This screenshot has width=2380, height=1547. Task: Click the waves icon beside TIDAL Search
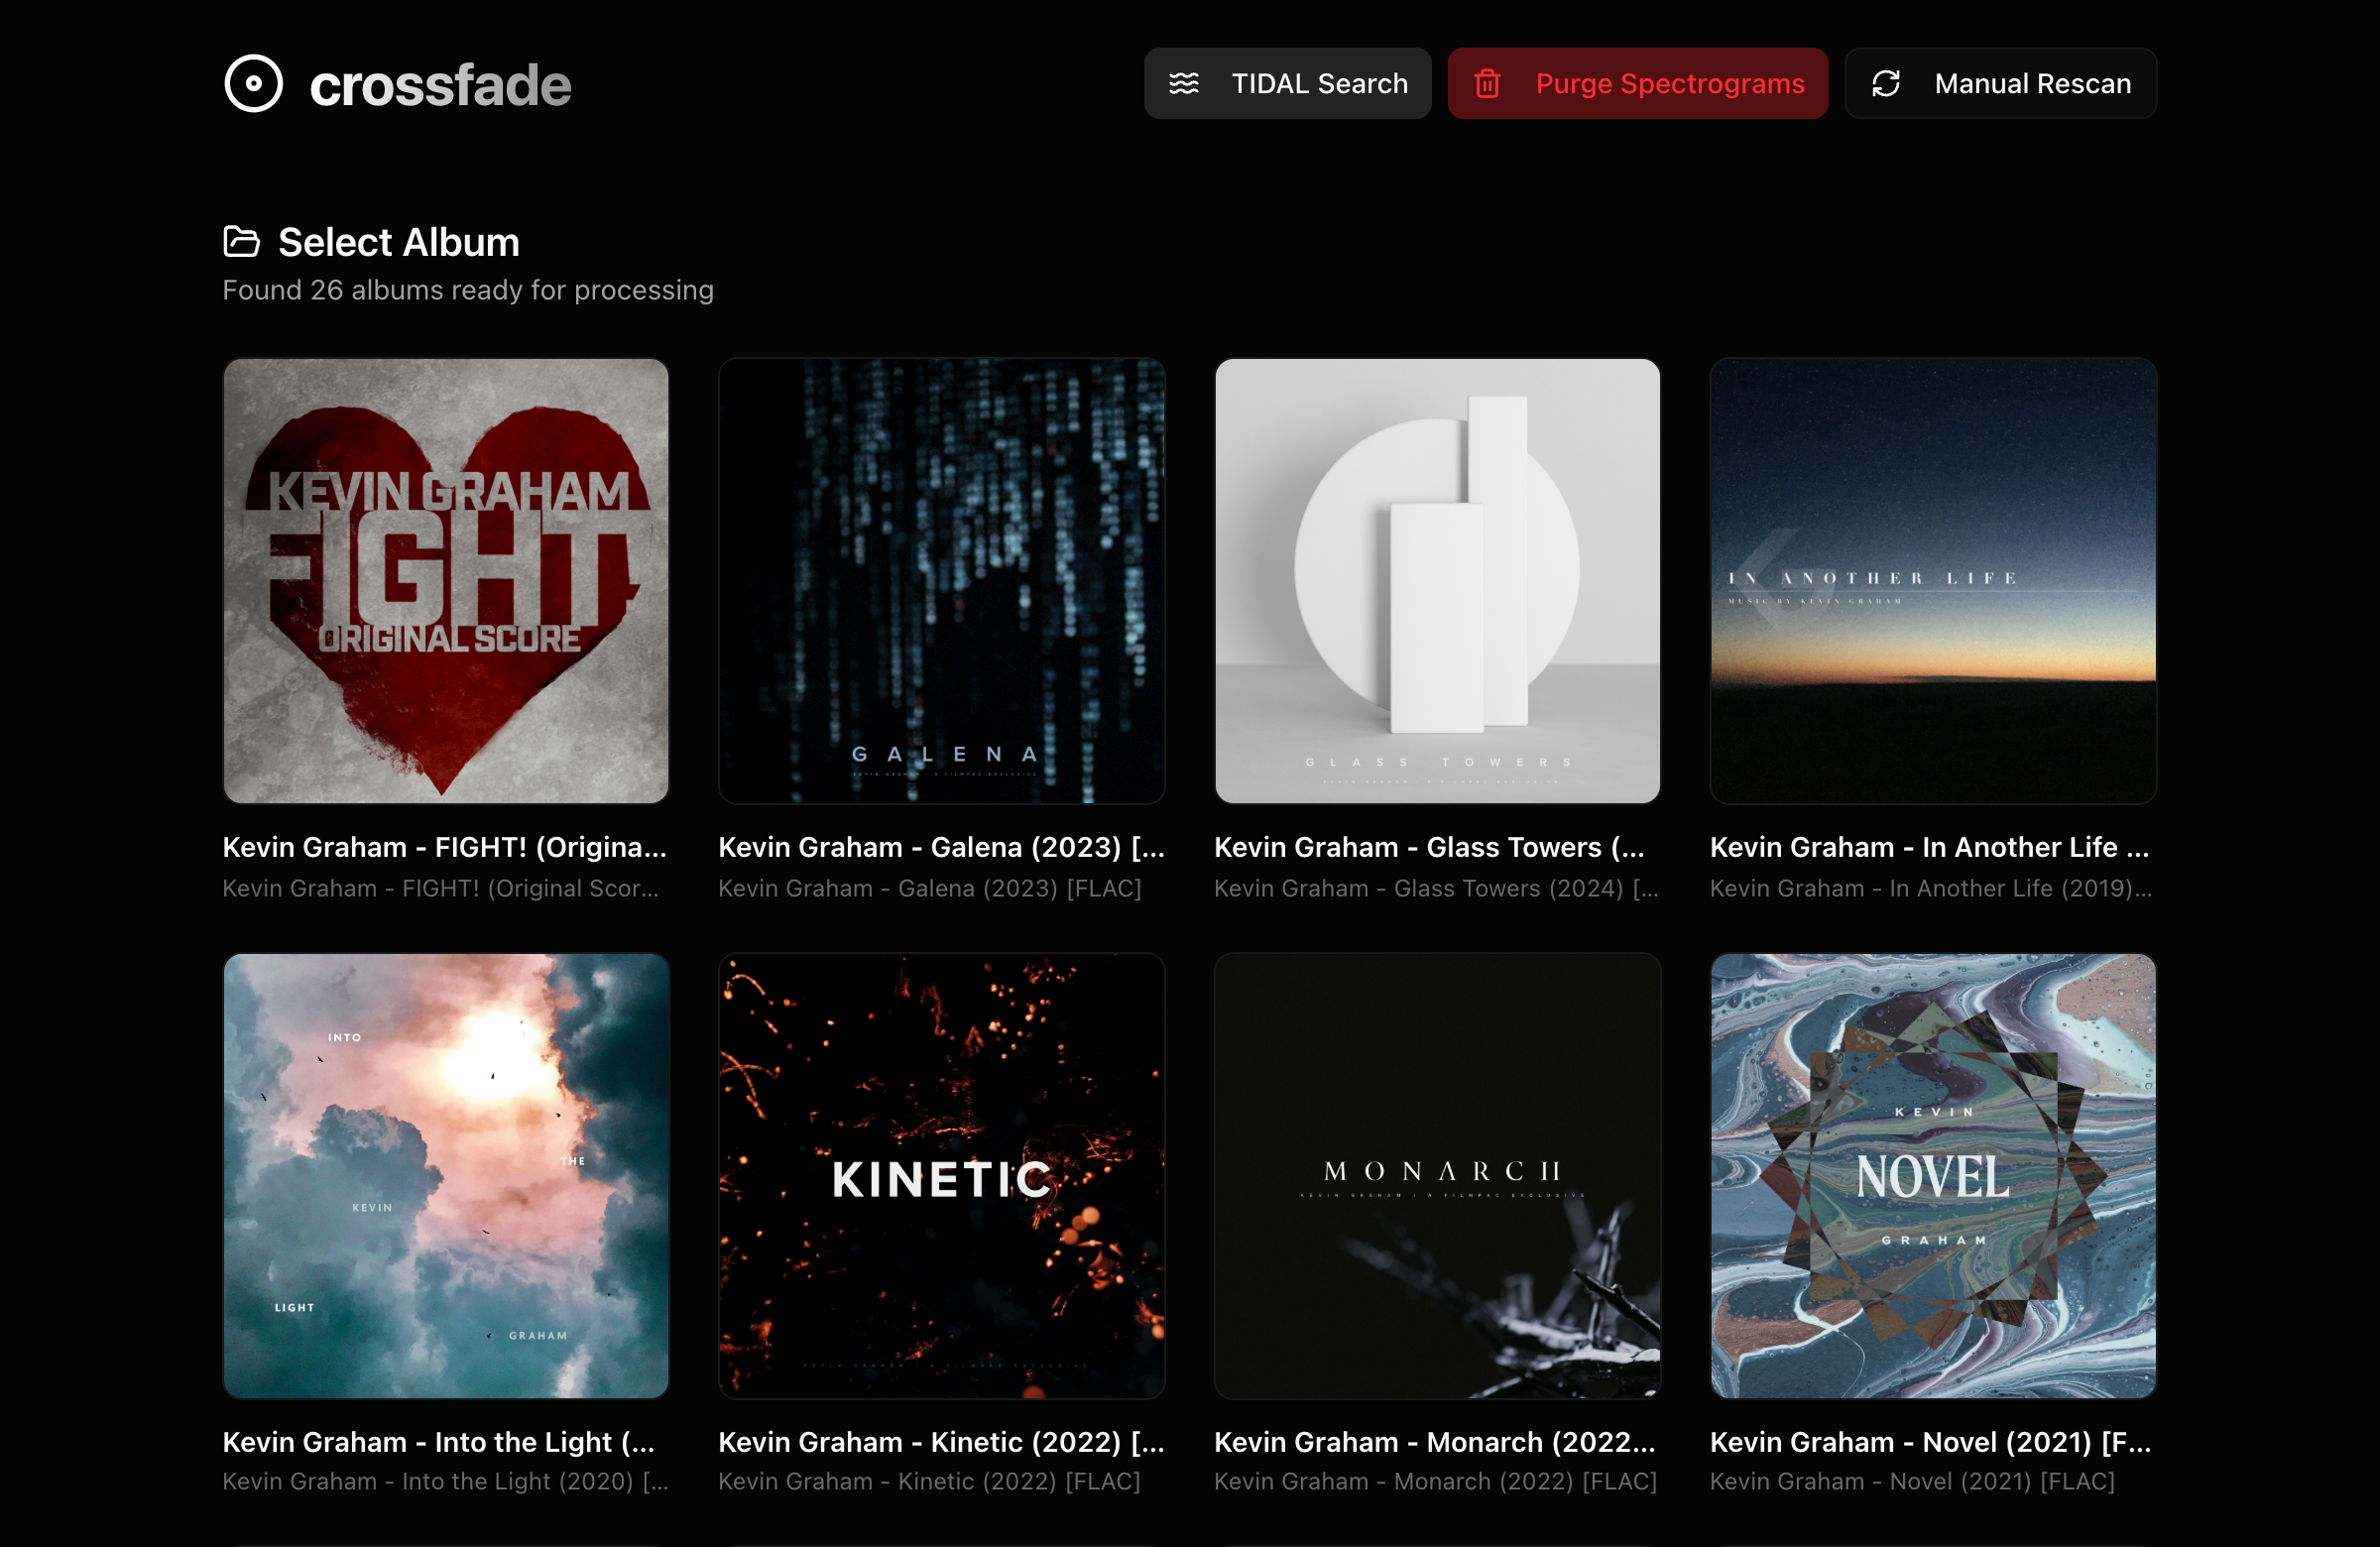[1184, 84]
